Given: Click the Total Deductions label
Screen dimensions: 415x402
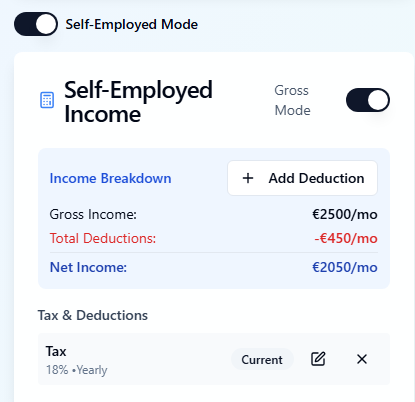Looking at the screenshot, I should pyautogui.click(x=103, y=238).
